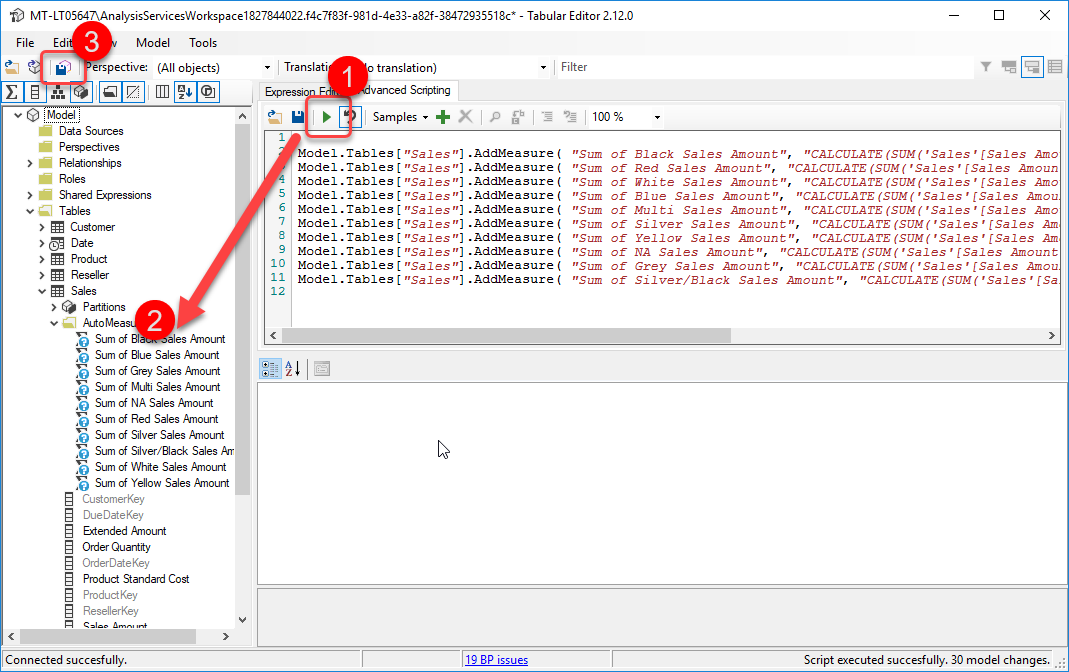This screenshot has width=1069, height=672.
Task: Run the Advanced Scripting script
Action: (x=329, y=116)
